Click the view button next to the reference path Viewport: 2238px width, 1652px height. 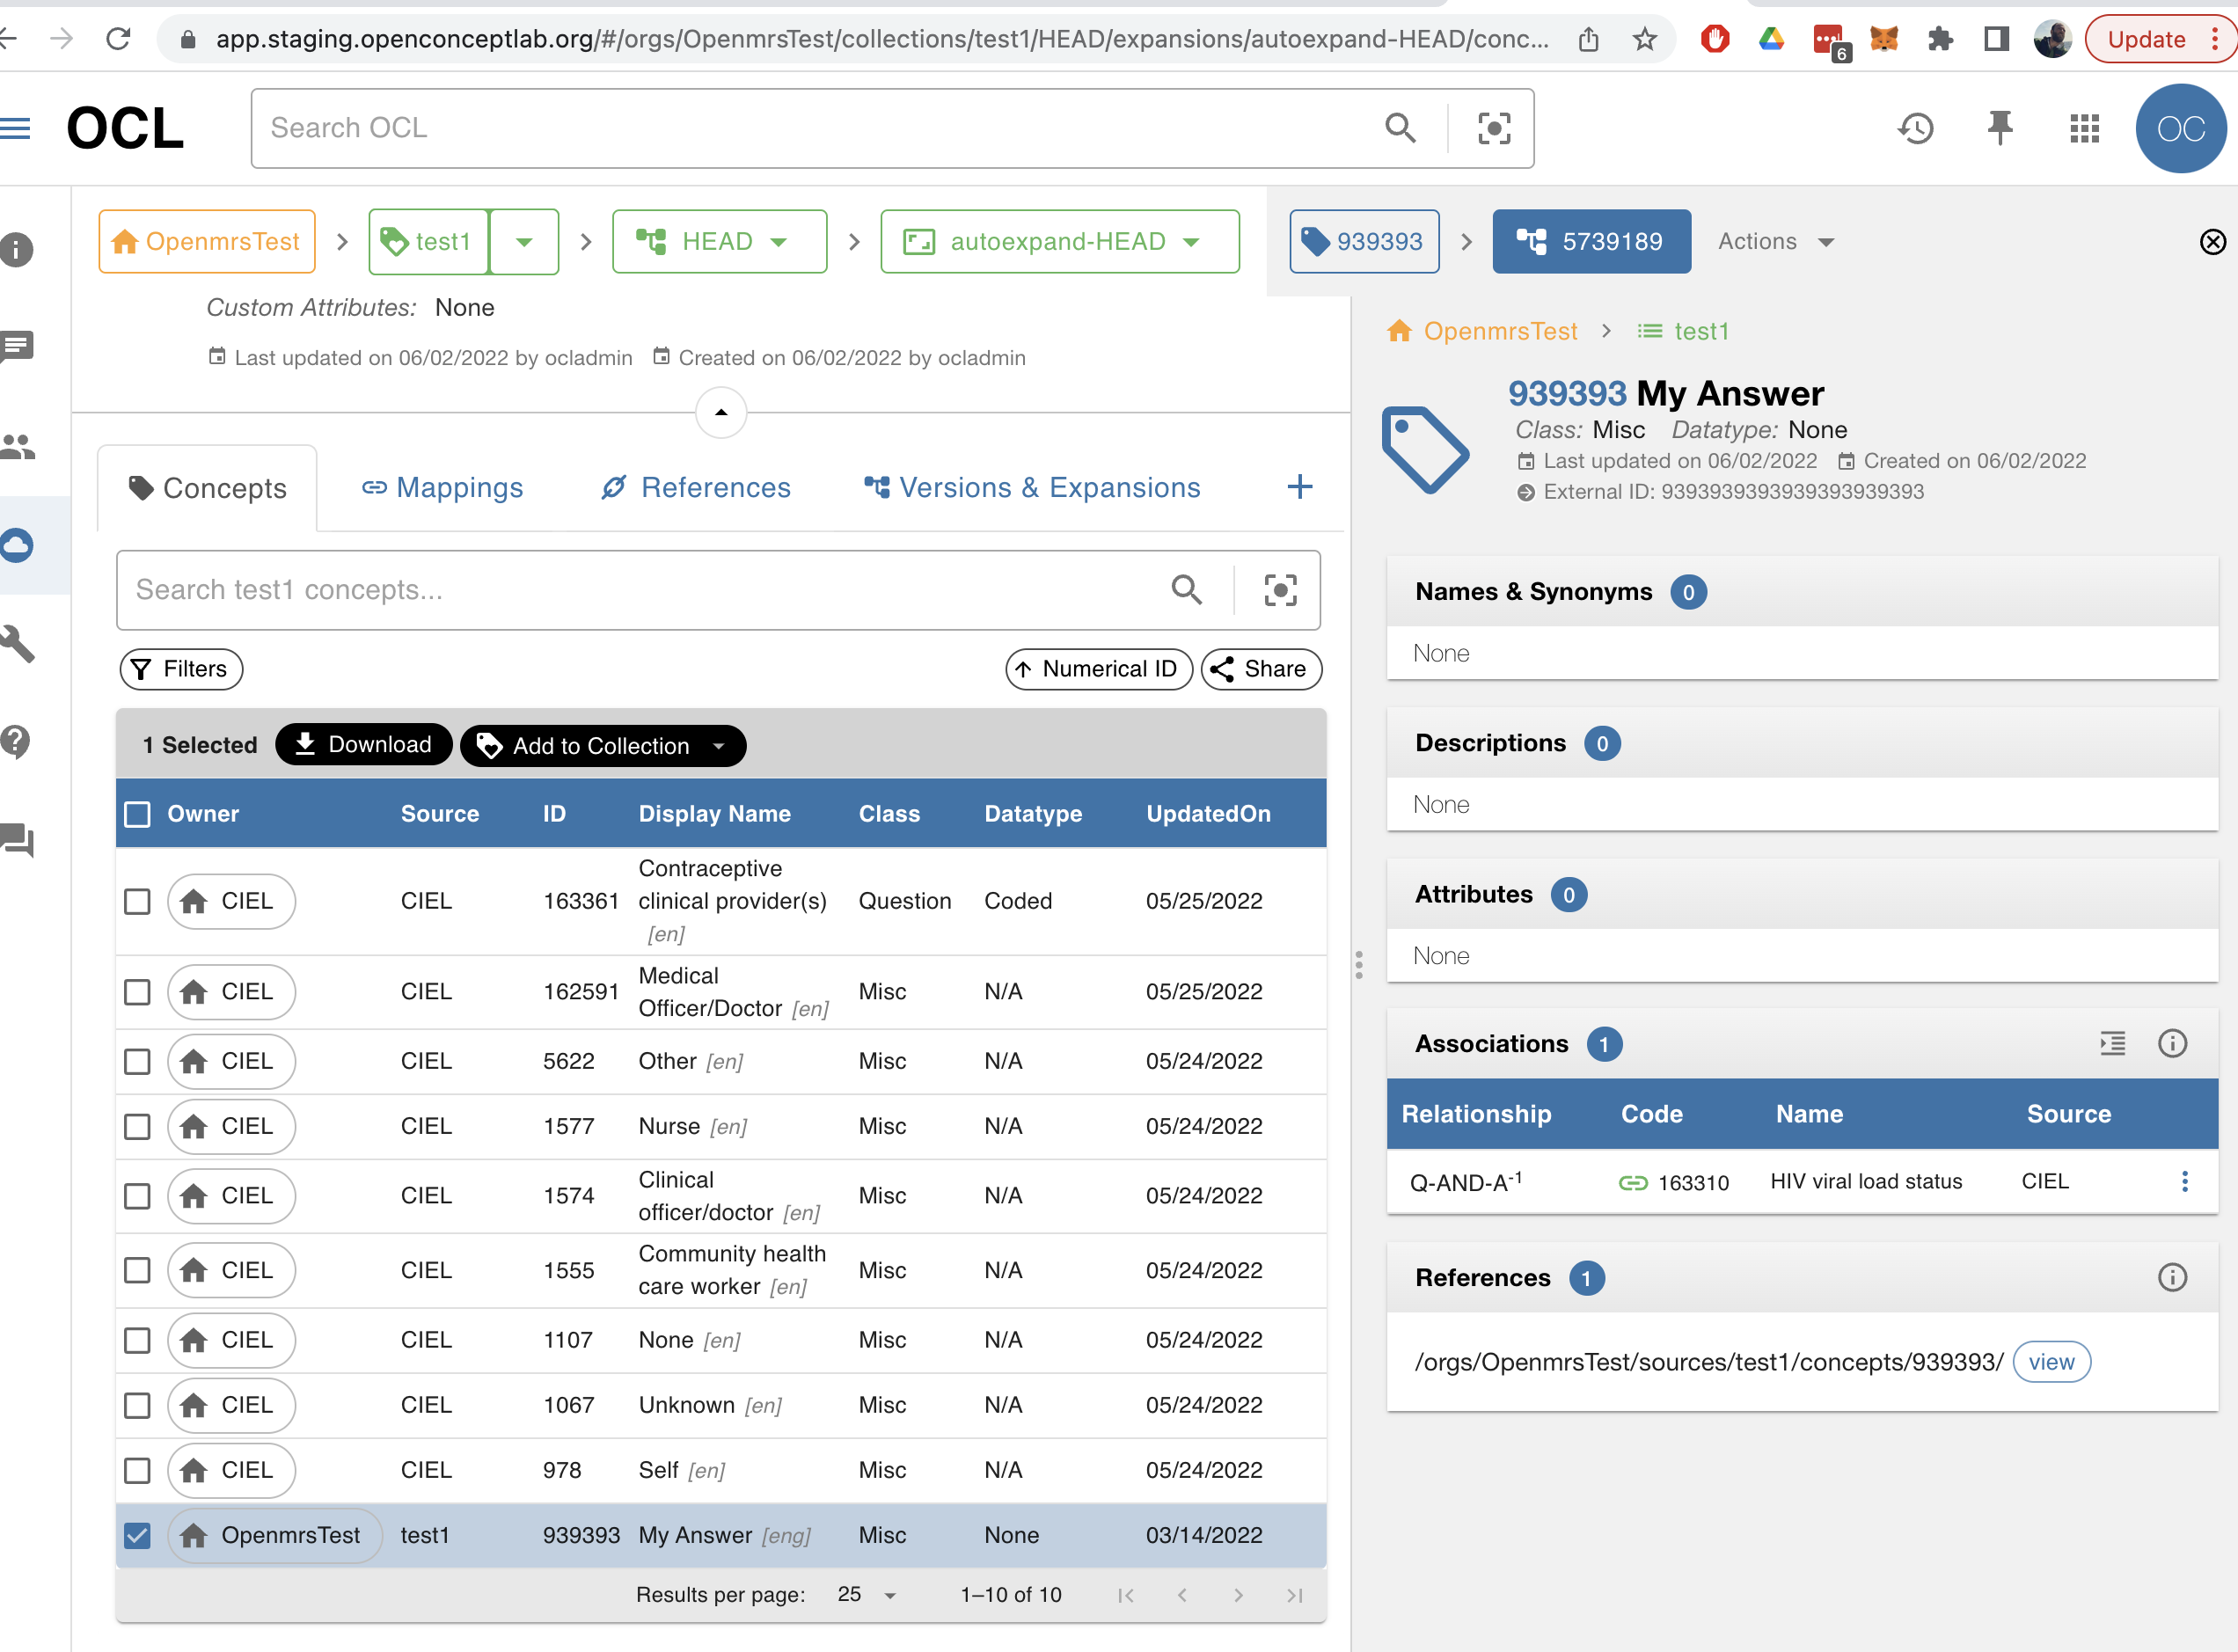click(2052, 1361)
